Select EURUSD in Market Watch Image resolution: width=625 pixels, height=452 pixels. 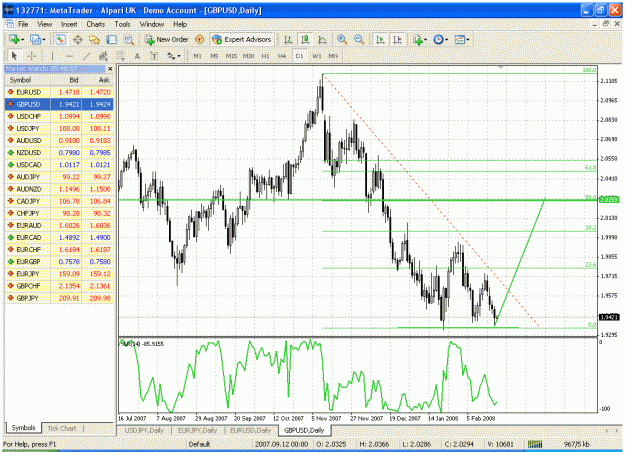pyautogui.click(x=59, y=92)
